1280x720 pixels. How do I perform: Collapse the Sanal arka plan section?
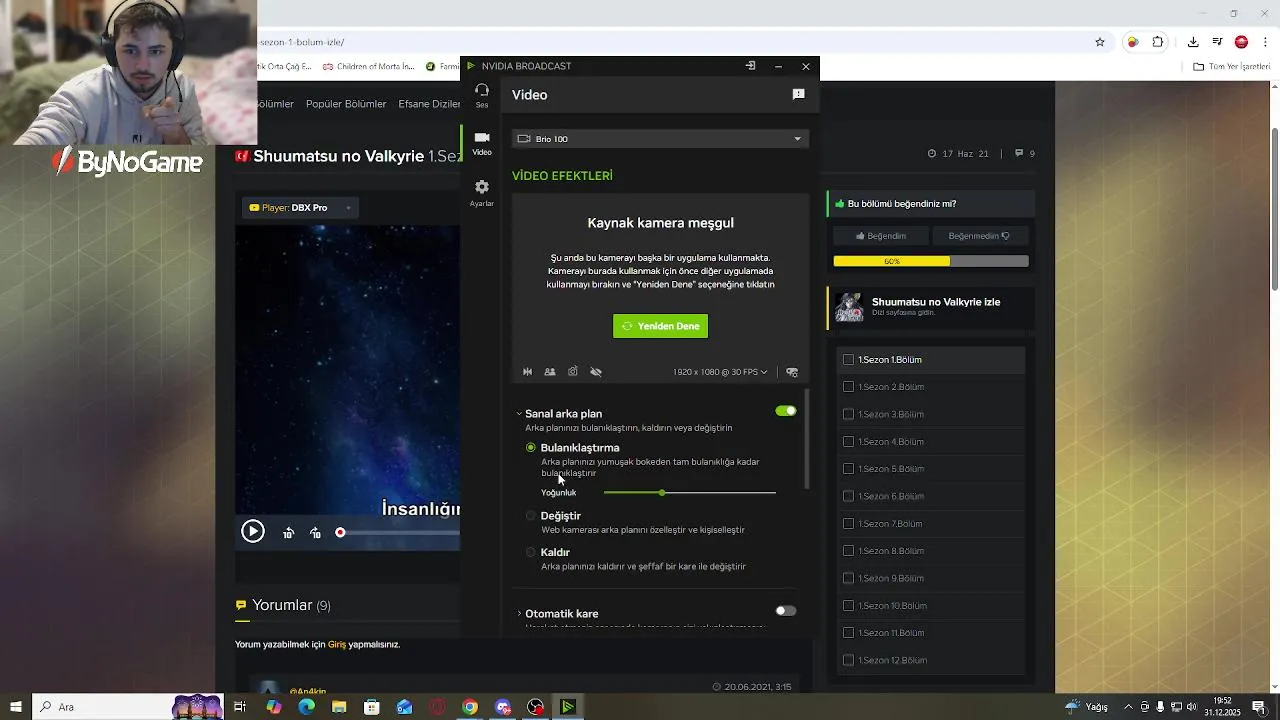click(519, 414)
